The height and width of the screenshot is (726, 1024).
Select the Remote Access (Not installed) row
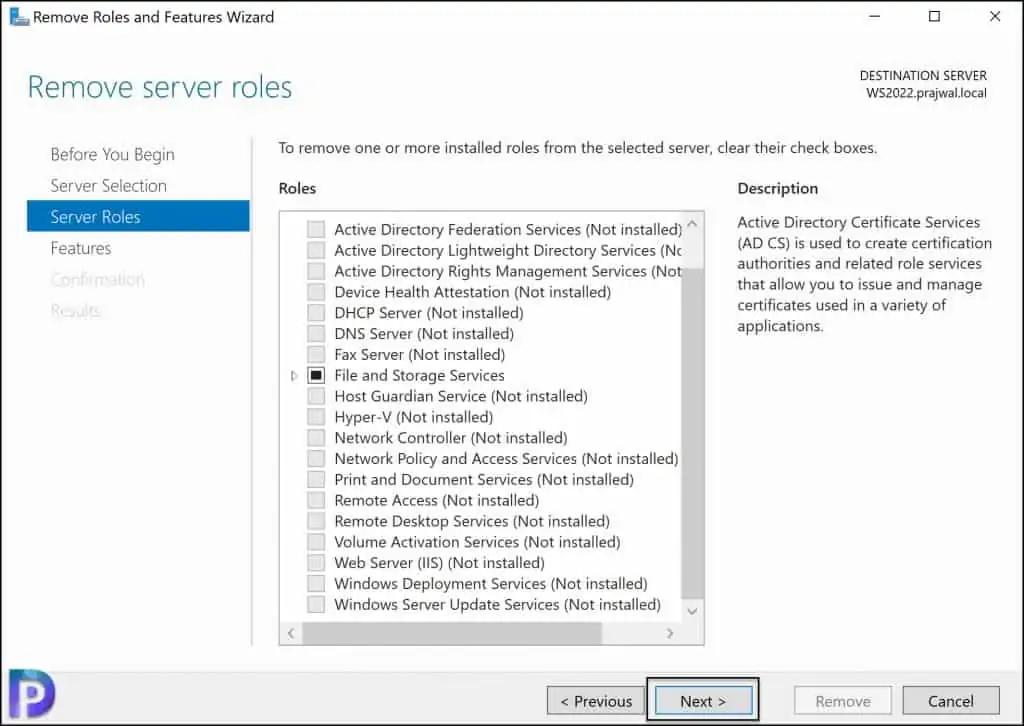click(x=436, y=501)
